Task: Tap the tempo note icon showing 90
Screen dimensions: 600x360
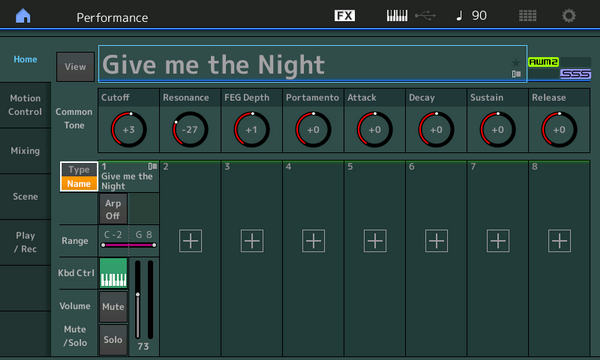Action: coord(472,16)
